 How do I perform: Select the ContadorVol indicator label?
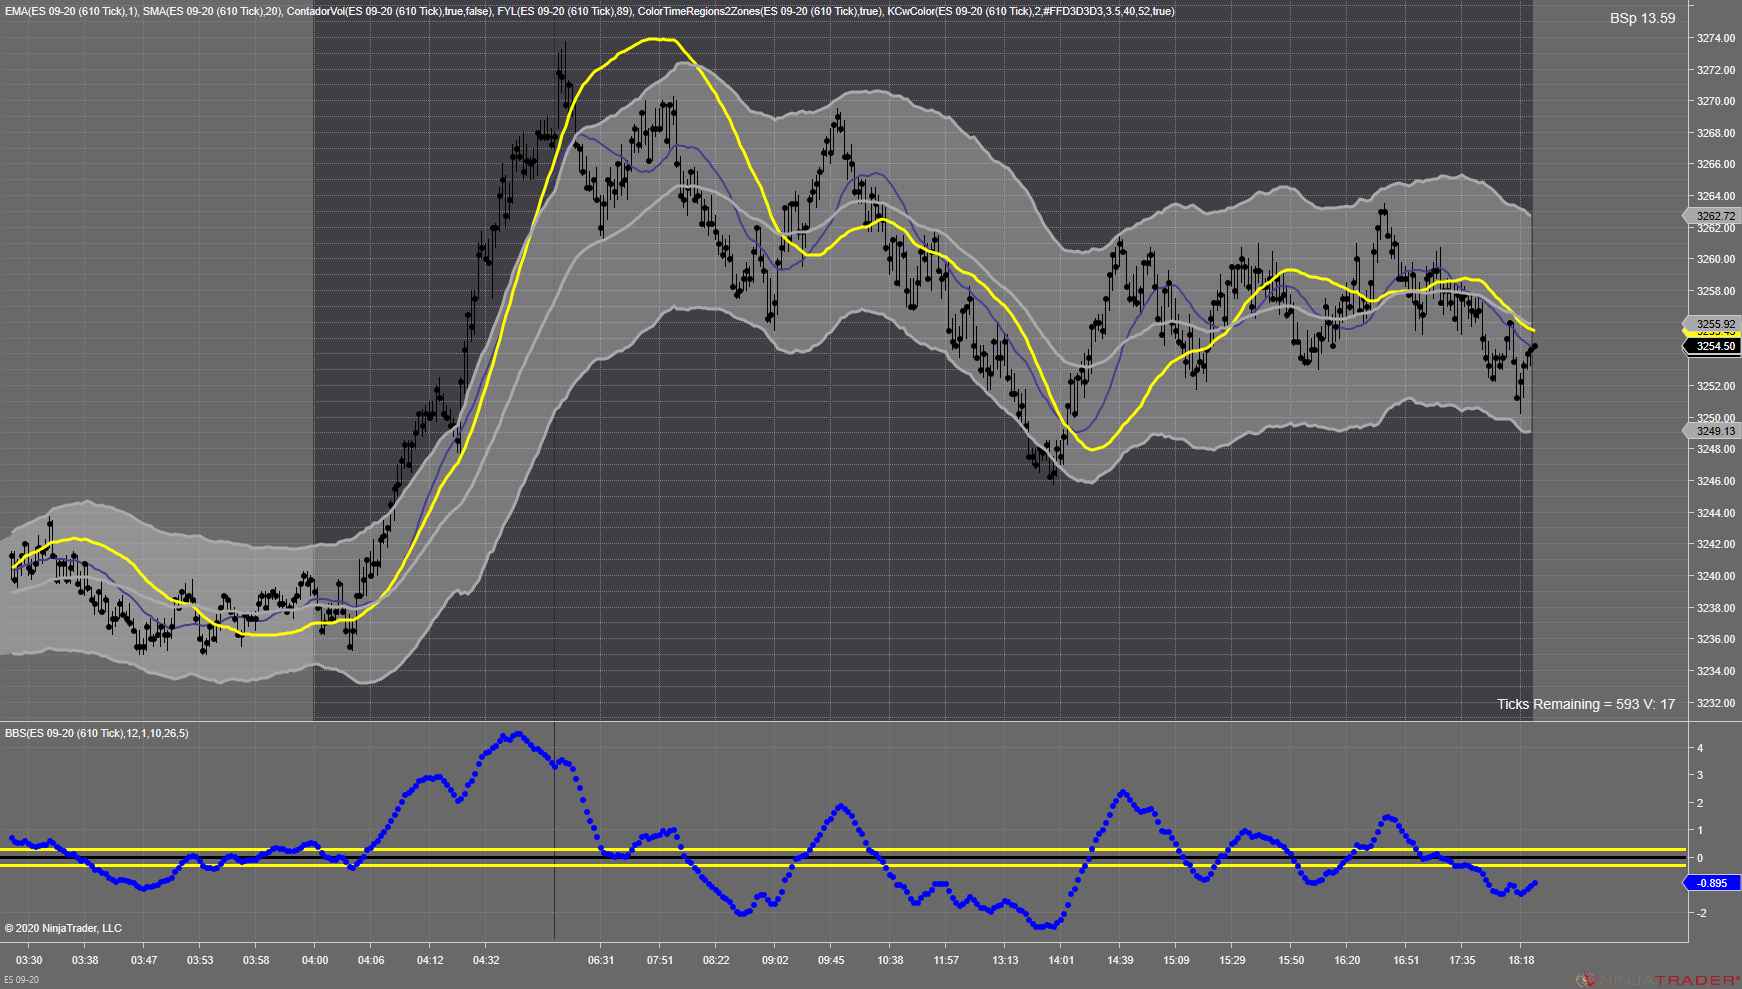coord(389,12)
